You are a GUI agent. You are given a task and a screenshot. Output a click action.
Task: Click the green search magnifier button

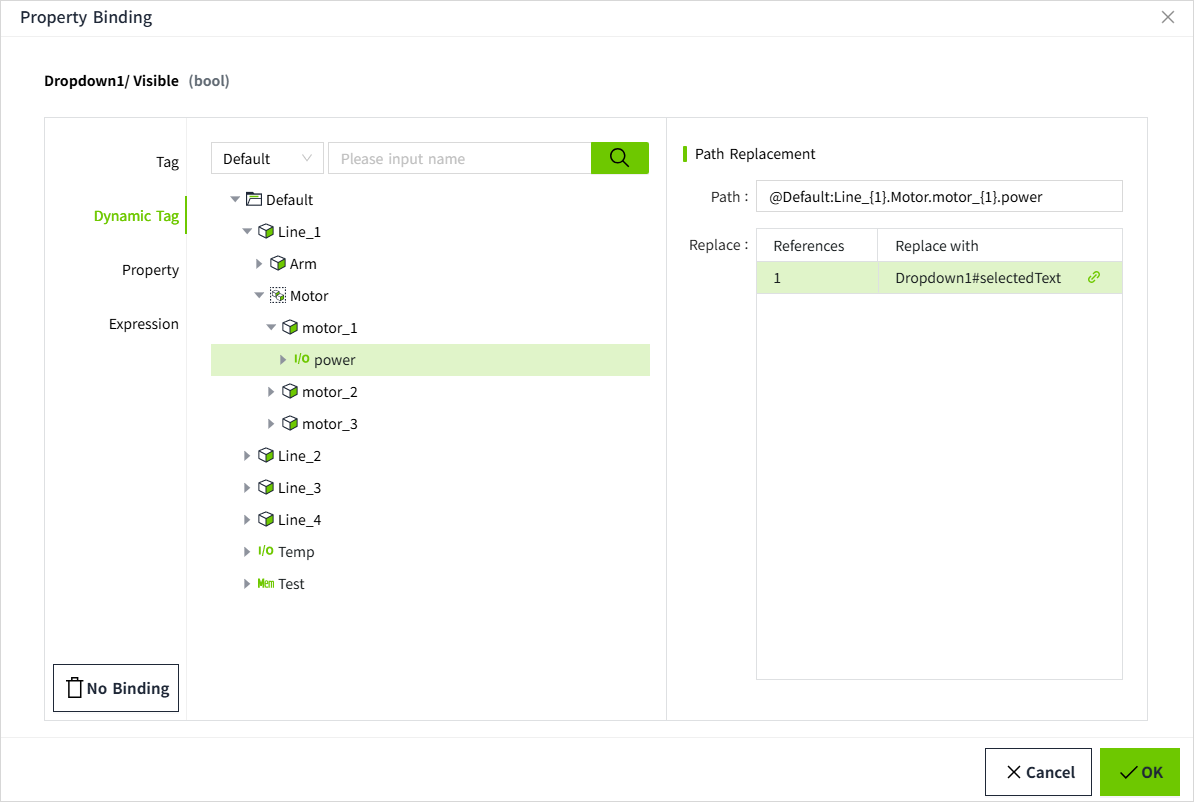(x=619, y=158)
